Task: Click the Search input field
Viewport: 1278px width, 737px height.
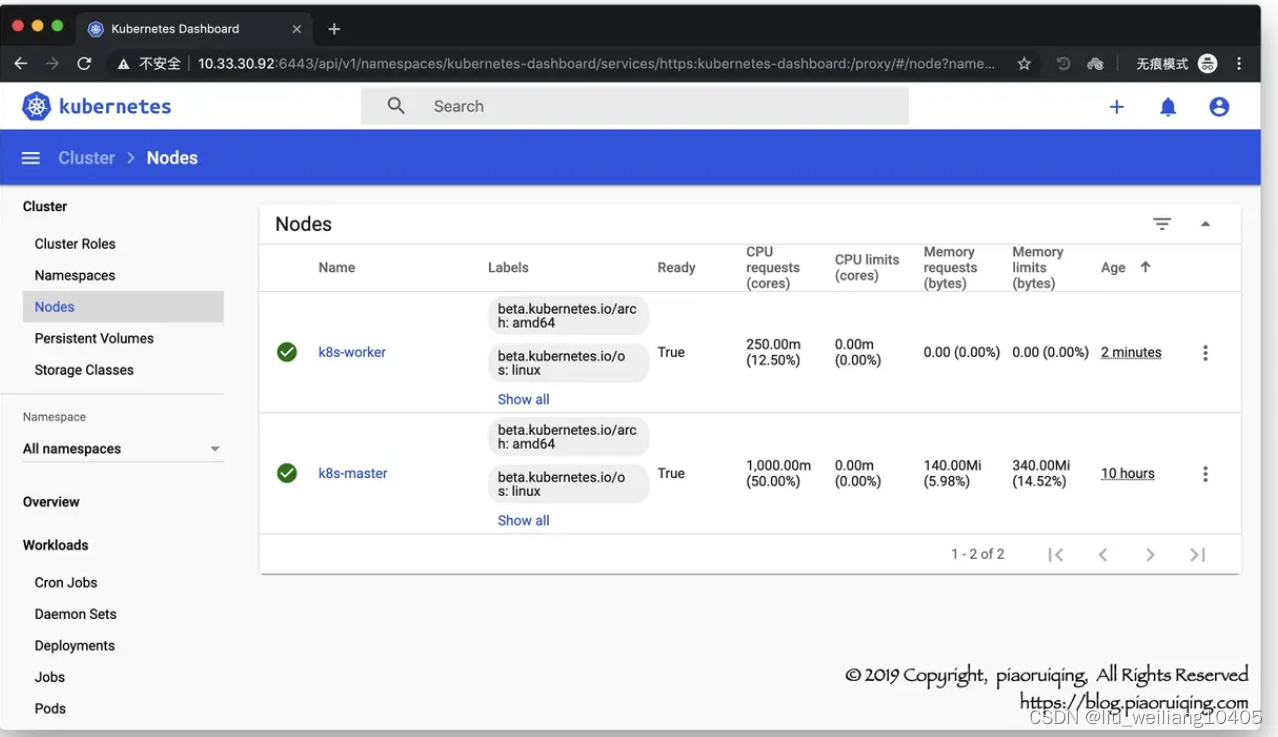Action: pos(635,106)
